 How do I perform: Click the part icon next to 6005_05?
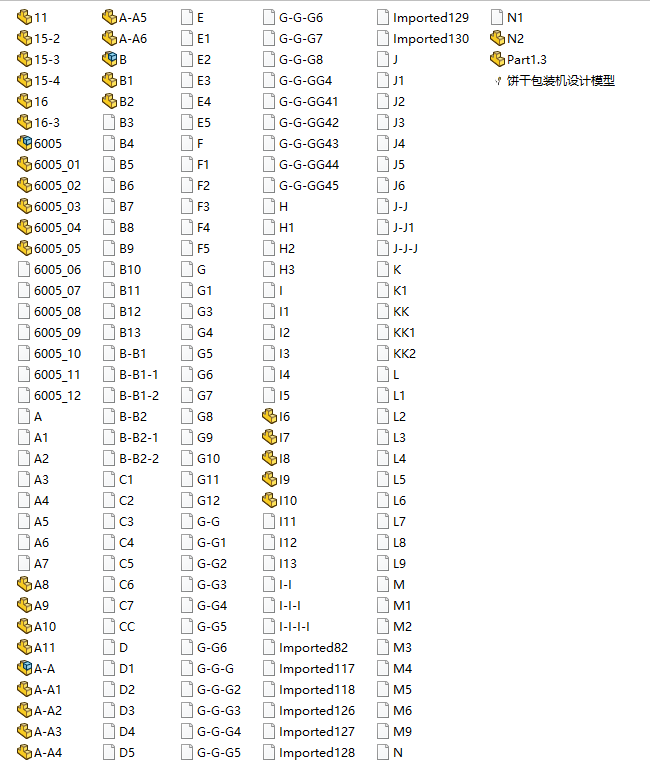pos(24,249)
